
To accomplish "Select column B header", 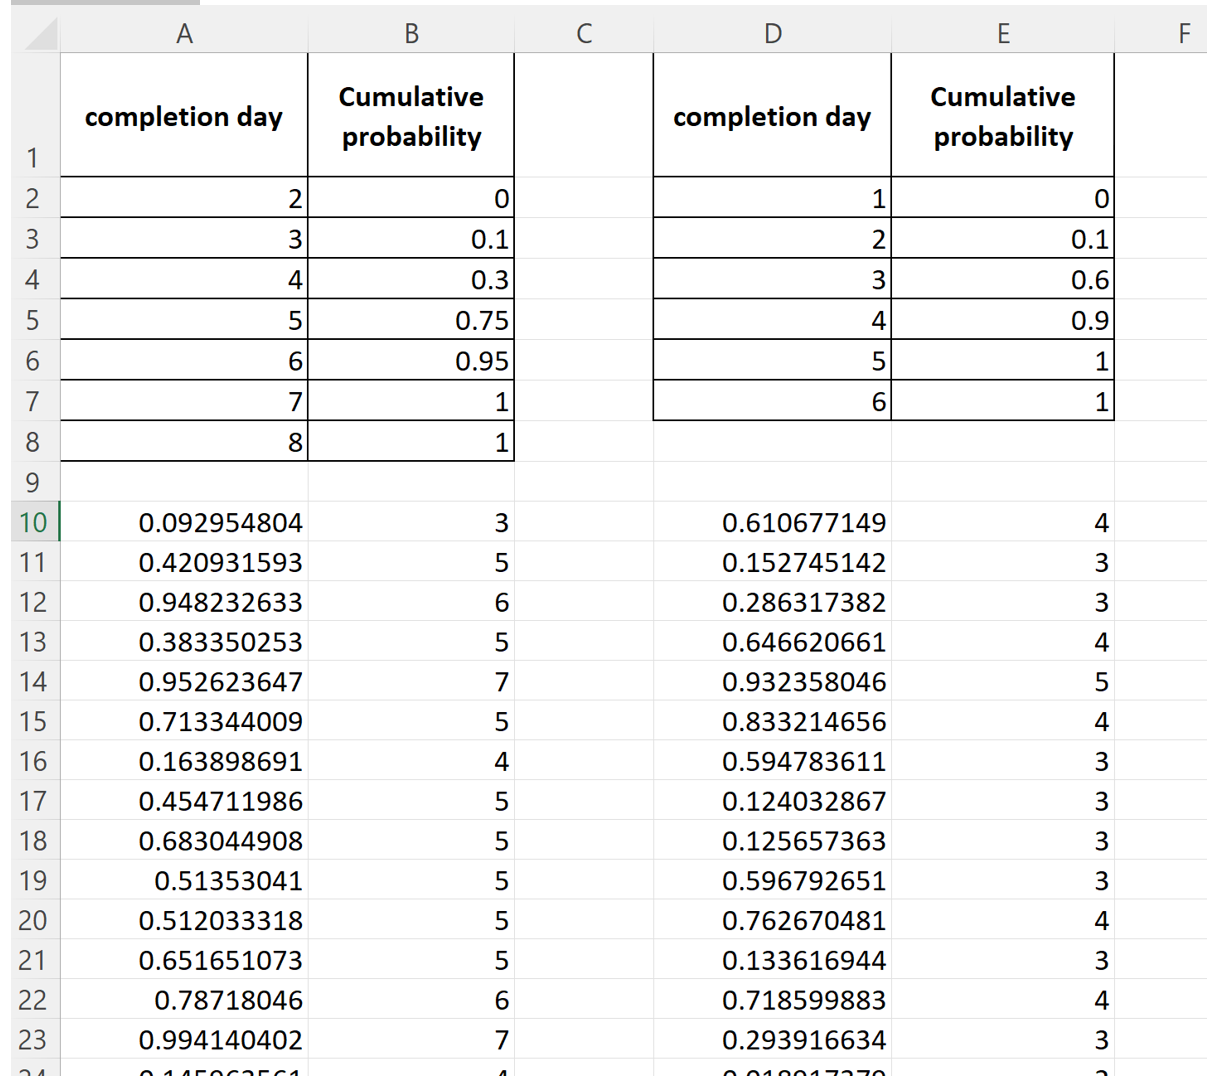I will pyautogui.click(x=411, y=34).
